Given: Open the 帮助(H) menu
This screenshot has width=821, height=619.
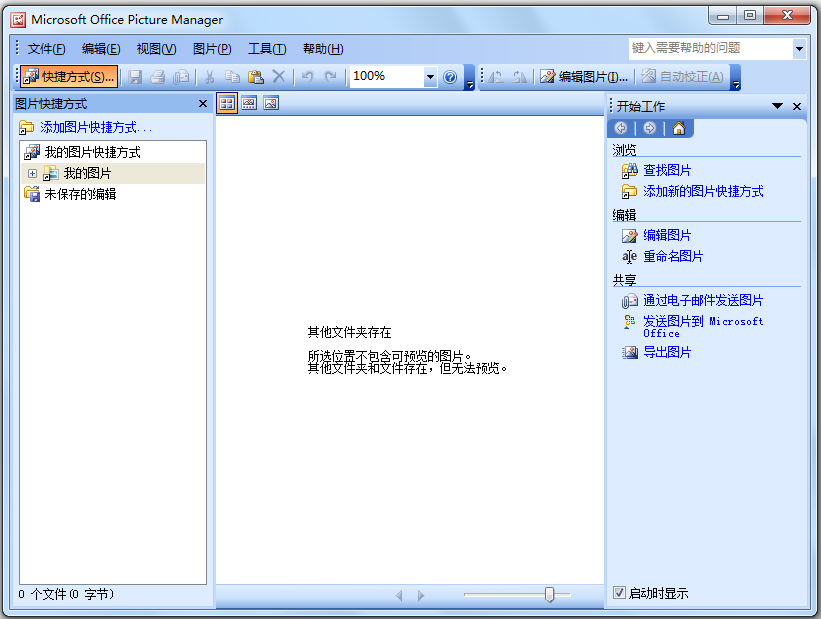Looking at the screenshot, I should pyautogui.click(x=323, y=49).
